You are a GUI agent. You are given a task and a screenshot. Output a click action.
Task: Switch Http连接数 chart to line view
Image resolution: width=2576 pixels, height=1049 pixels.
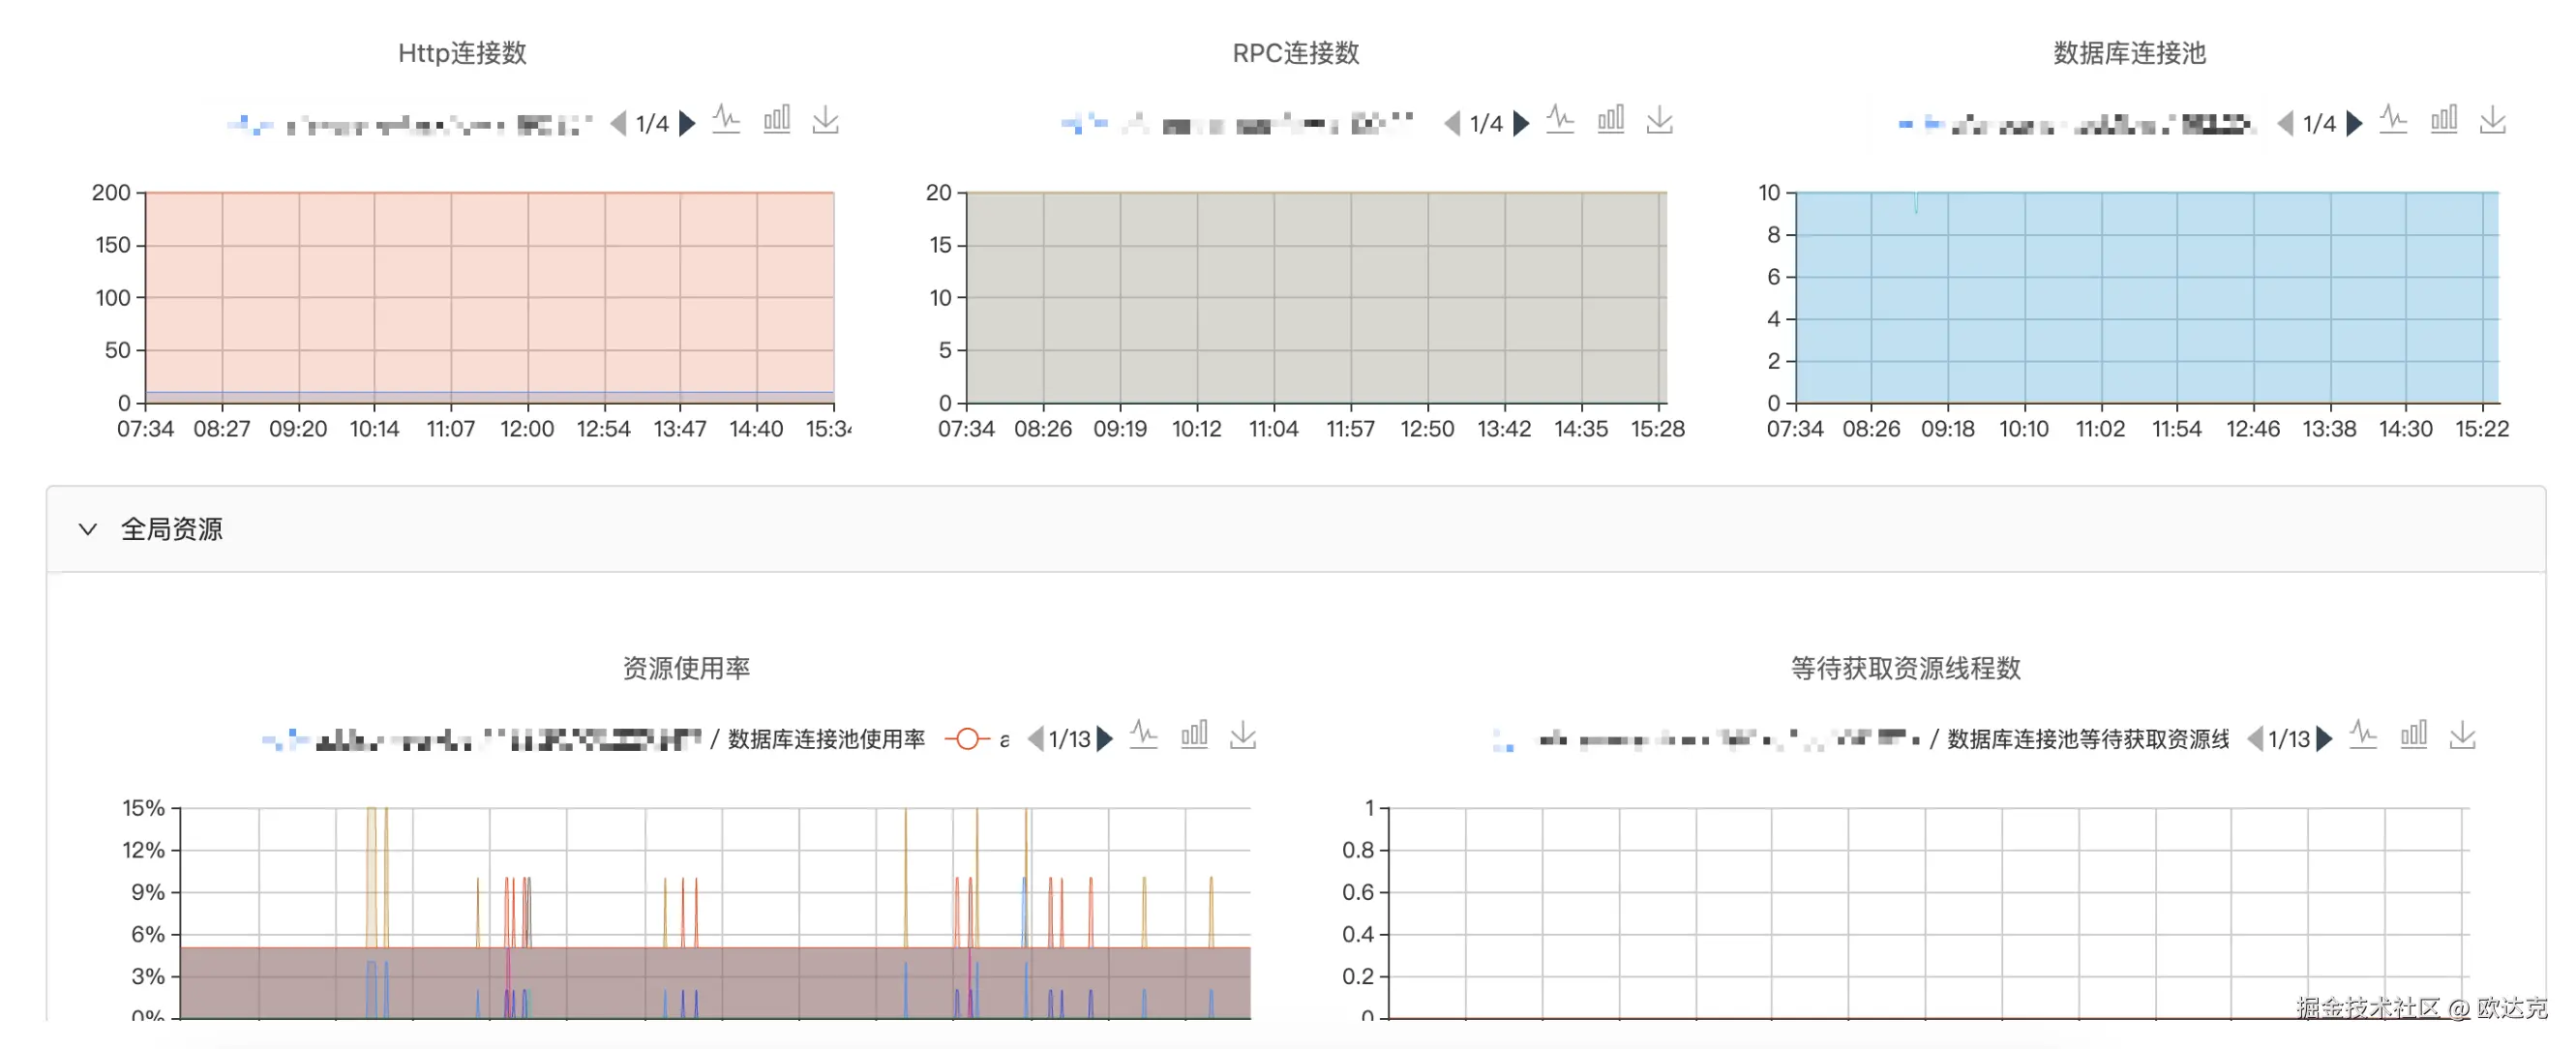click(726, 120)
